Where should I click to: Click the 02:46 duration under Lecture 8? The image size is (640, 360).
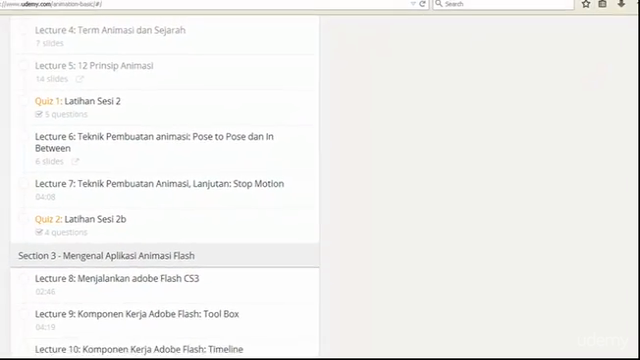(x=45, y=292)
